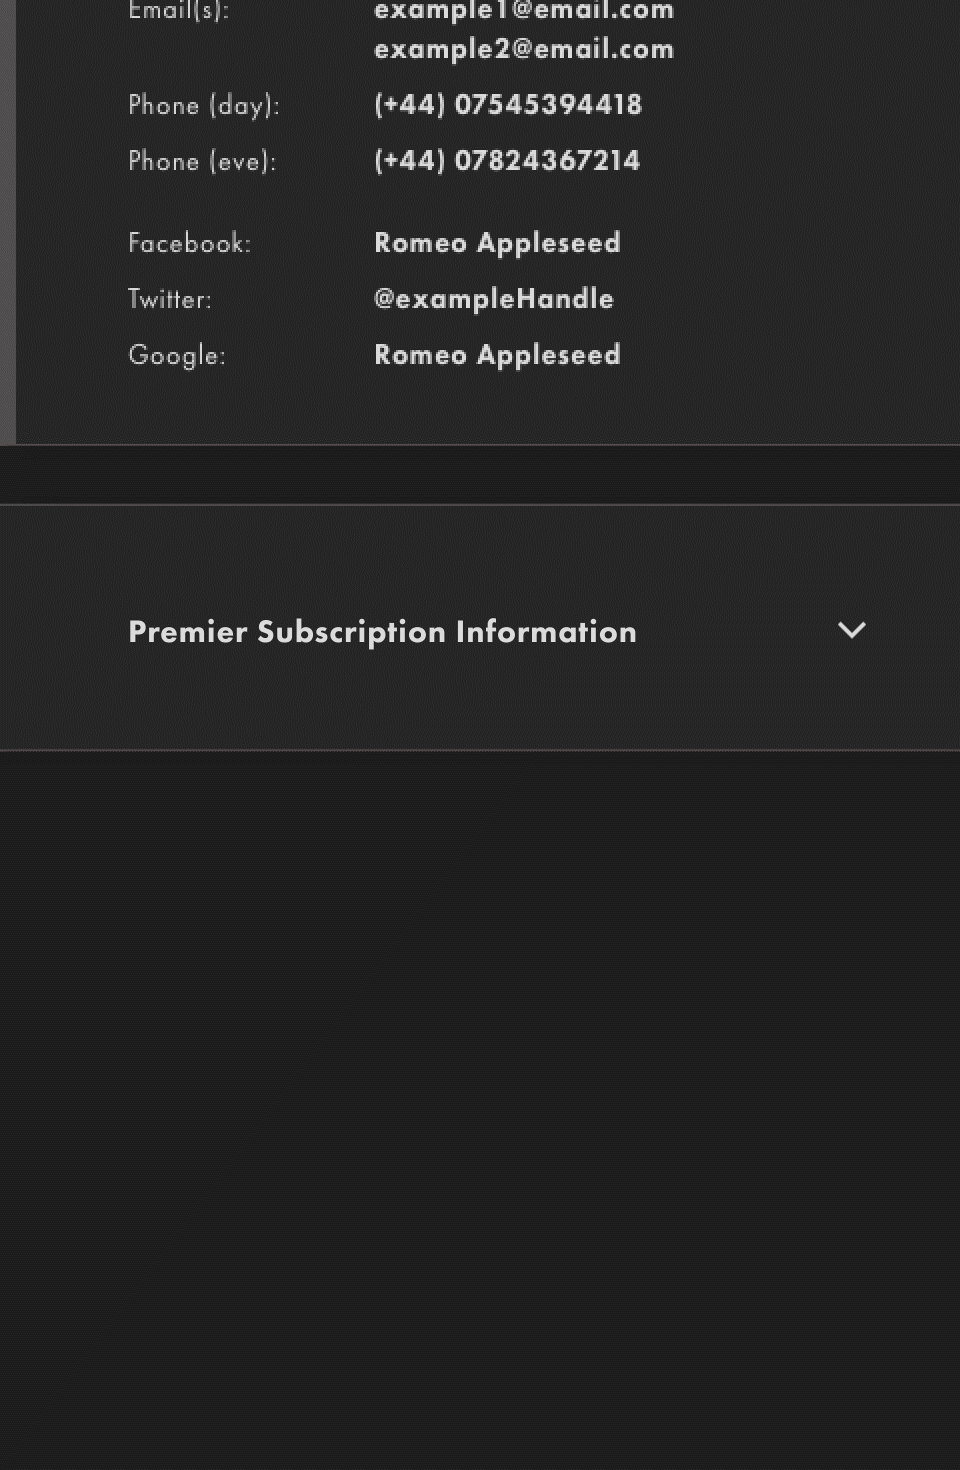Click empty area below Premier Subscription panel
This screenshot has width=960, height=1470.
480,1100
